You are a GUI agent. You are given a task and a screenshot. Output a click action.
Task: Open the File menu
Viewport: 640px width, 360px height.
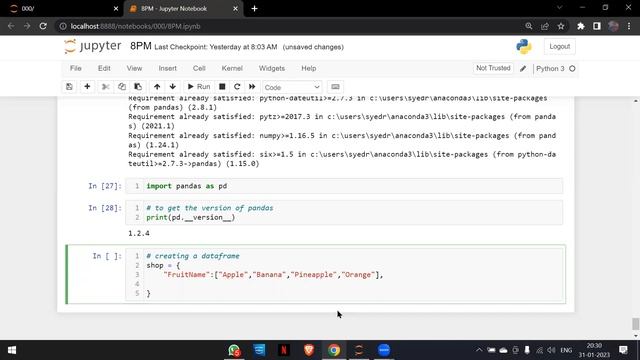pyautogui.click(x=76, y=68)
